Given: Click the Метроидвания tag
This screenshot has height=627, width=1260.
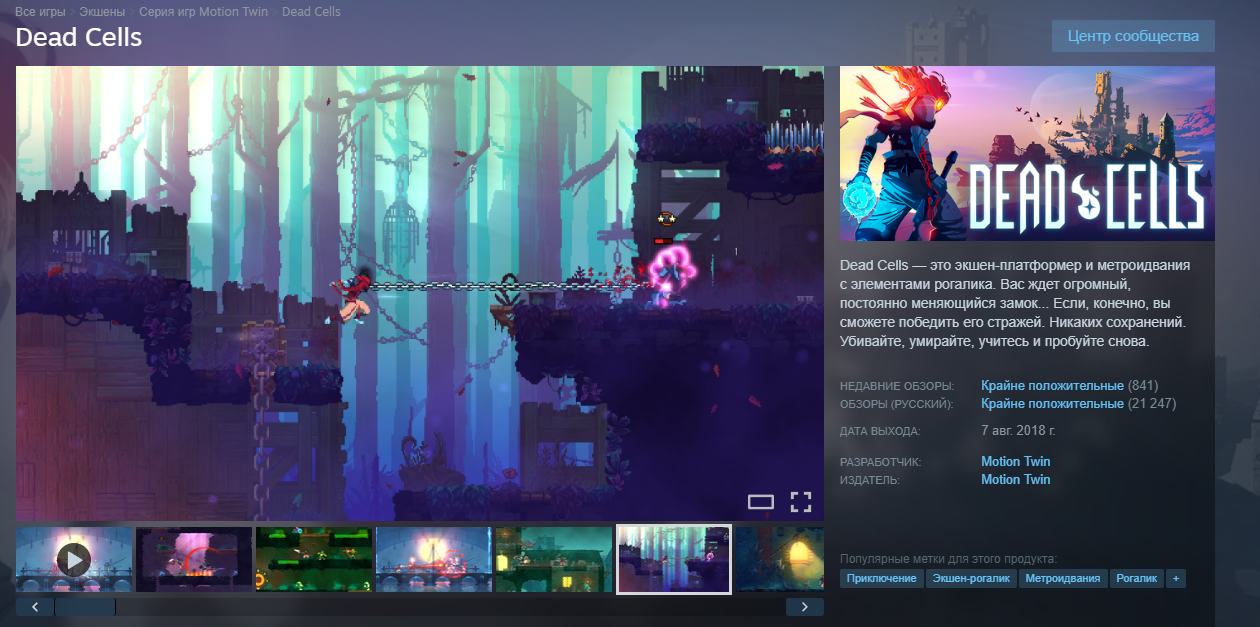Looking at the screenshot, I should coord(1063,579).
